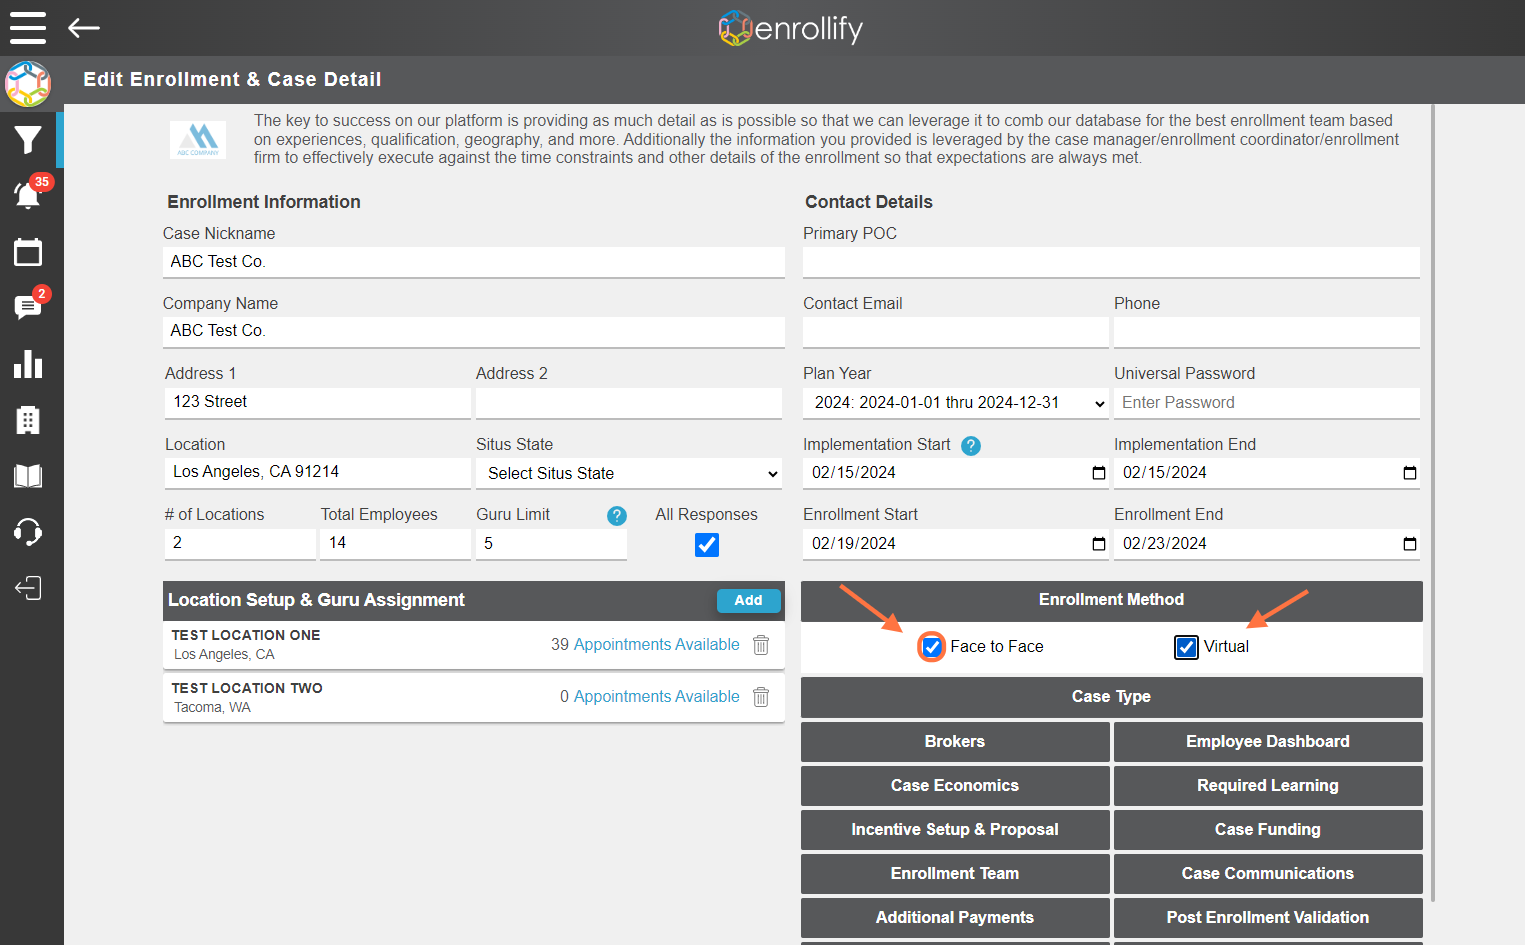The height and width of the screenshot is (945, 1525).
Task: Click the Phone field
Action: [x=1267, y=332]
